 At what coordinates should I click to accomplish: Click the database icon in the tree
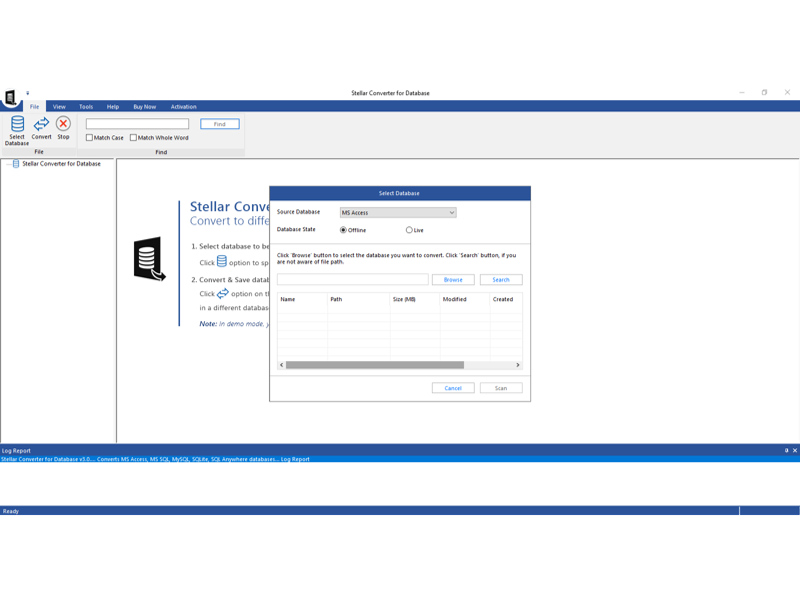[16, 164]
